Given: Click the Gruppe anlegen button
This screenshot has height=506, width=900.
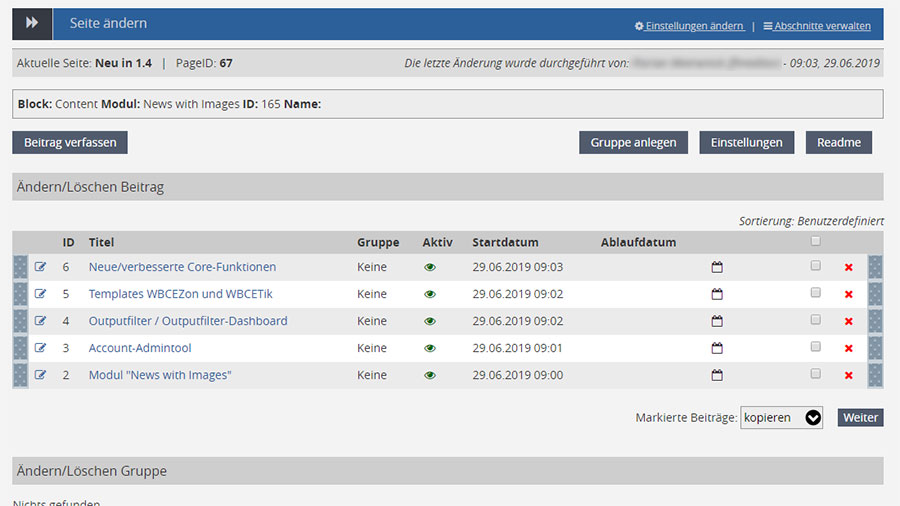Looking at the screenshot, I should coord(633,142).
